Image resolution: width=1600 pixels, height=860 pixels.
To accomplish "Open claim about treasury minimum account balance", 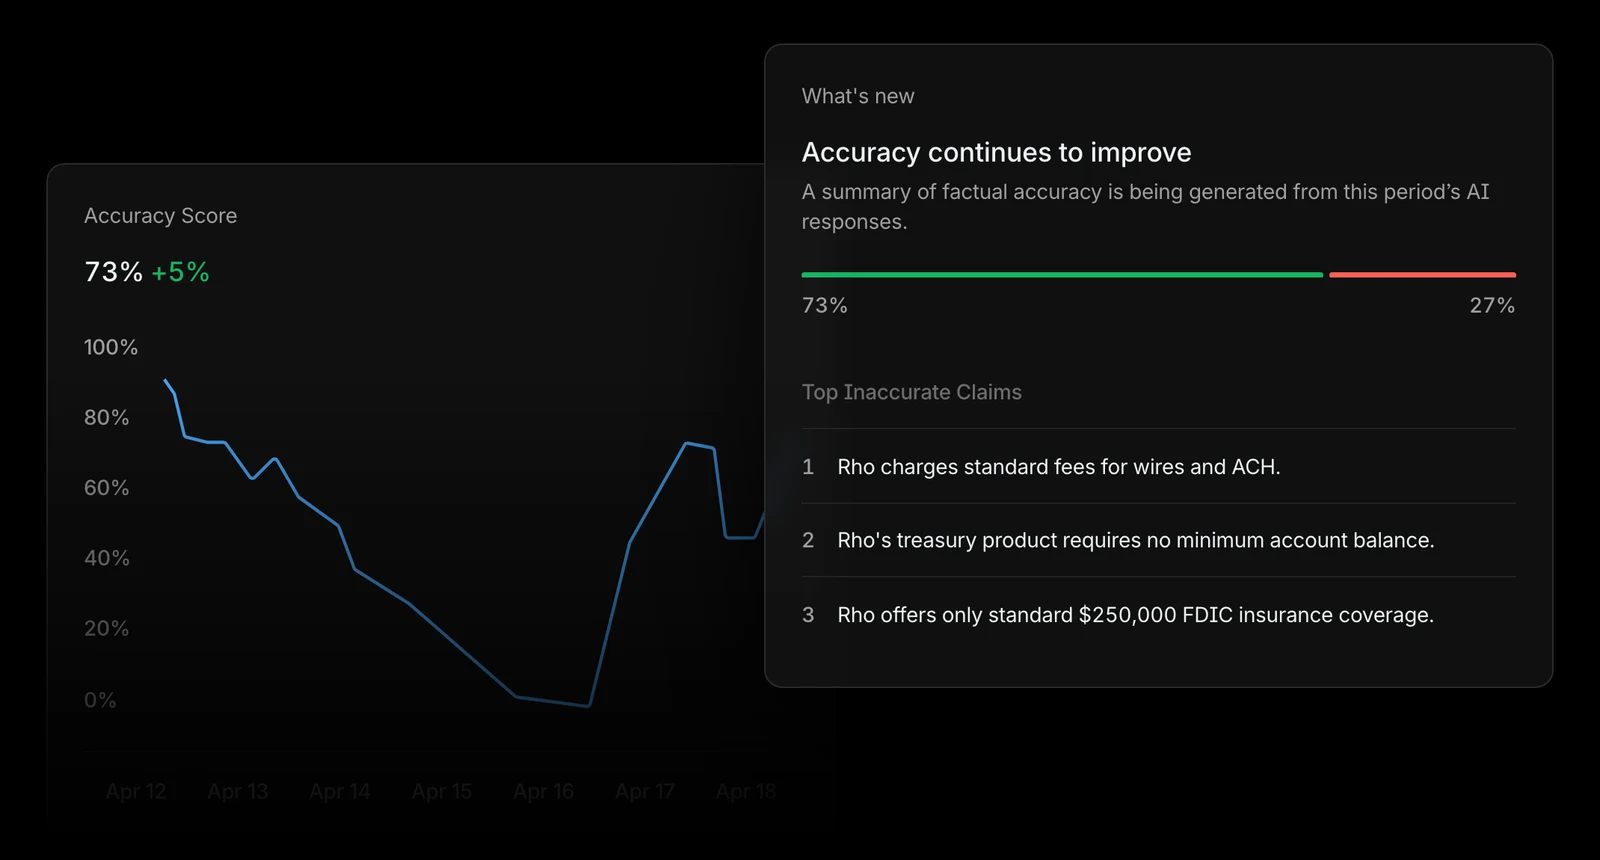I will pyautogui.click(x=1159, y=540).
